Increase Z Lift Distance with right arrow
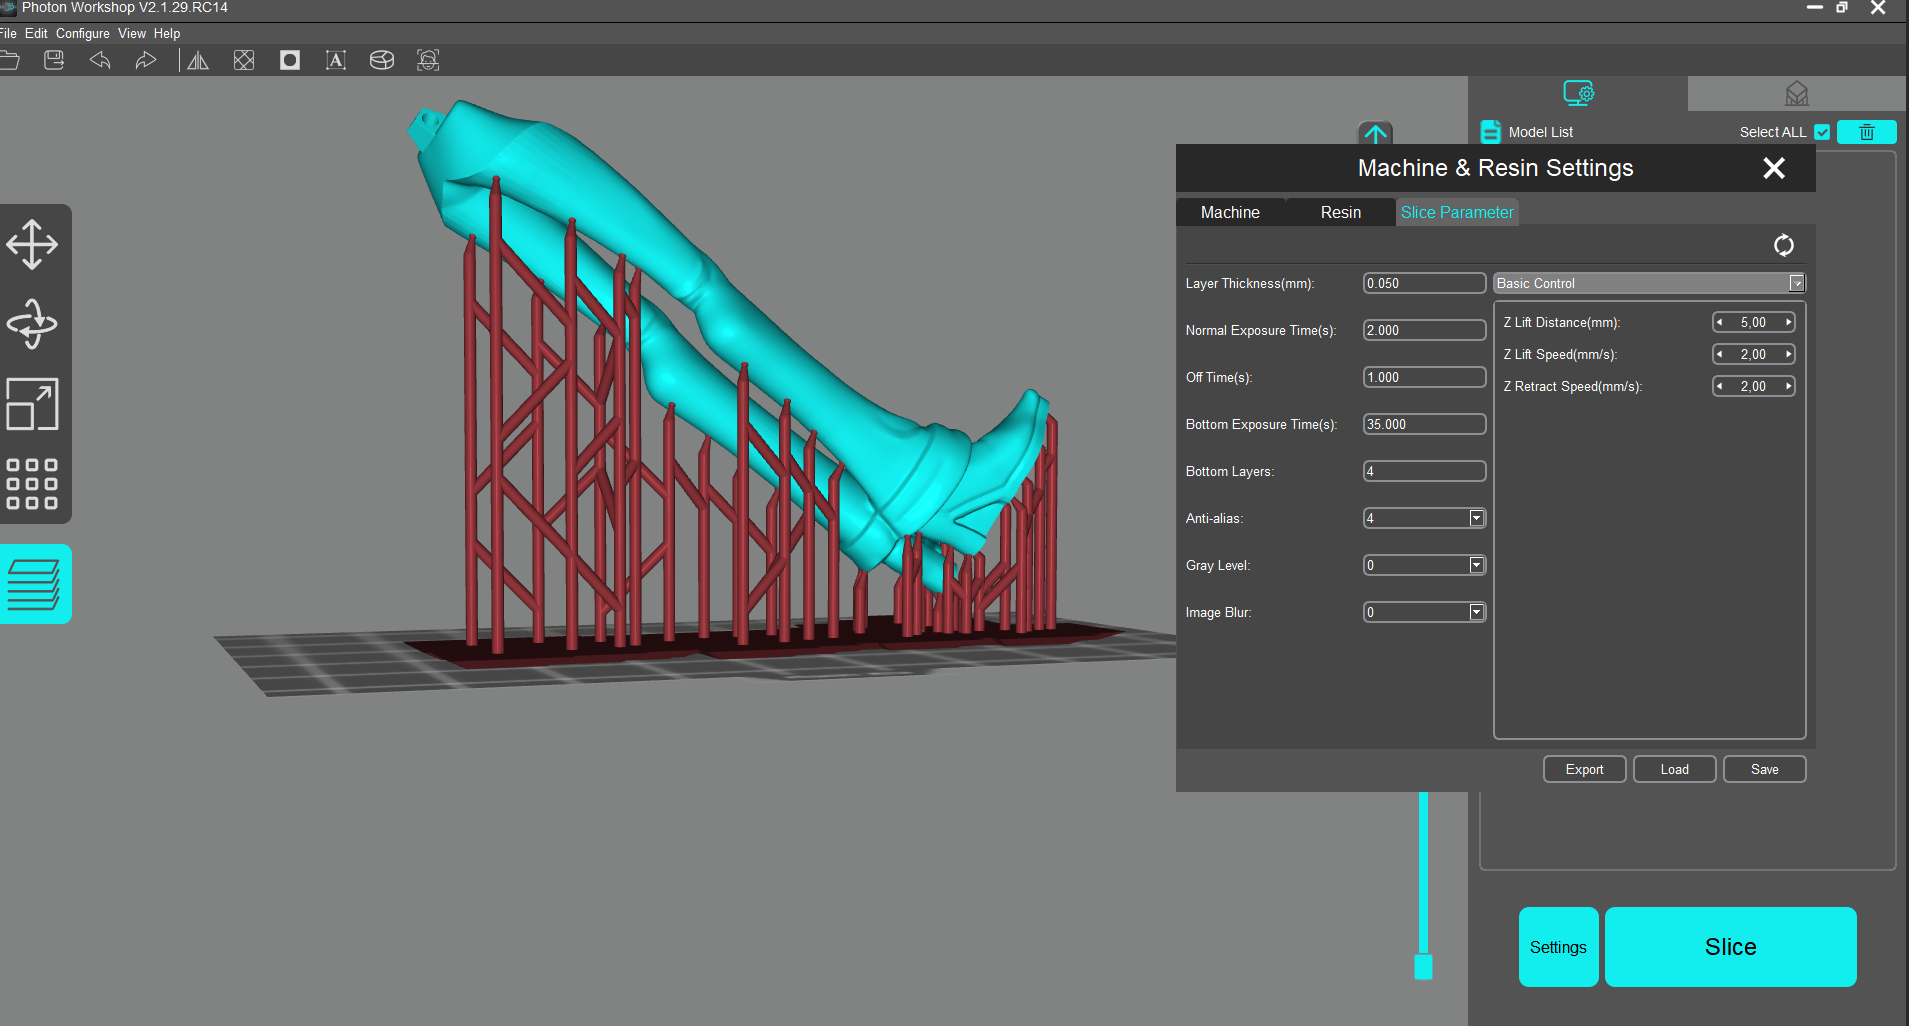 1788,322
